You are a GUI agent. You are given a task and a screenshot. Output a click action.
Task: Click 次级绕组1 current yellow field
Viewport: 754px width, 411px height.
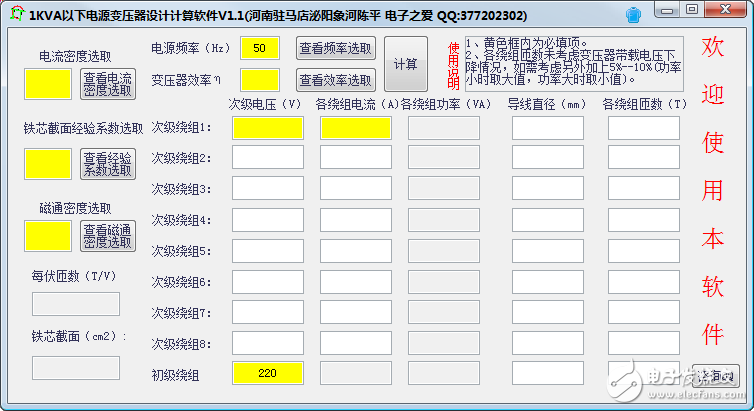[x=356, y=128]
